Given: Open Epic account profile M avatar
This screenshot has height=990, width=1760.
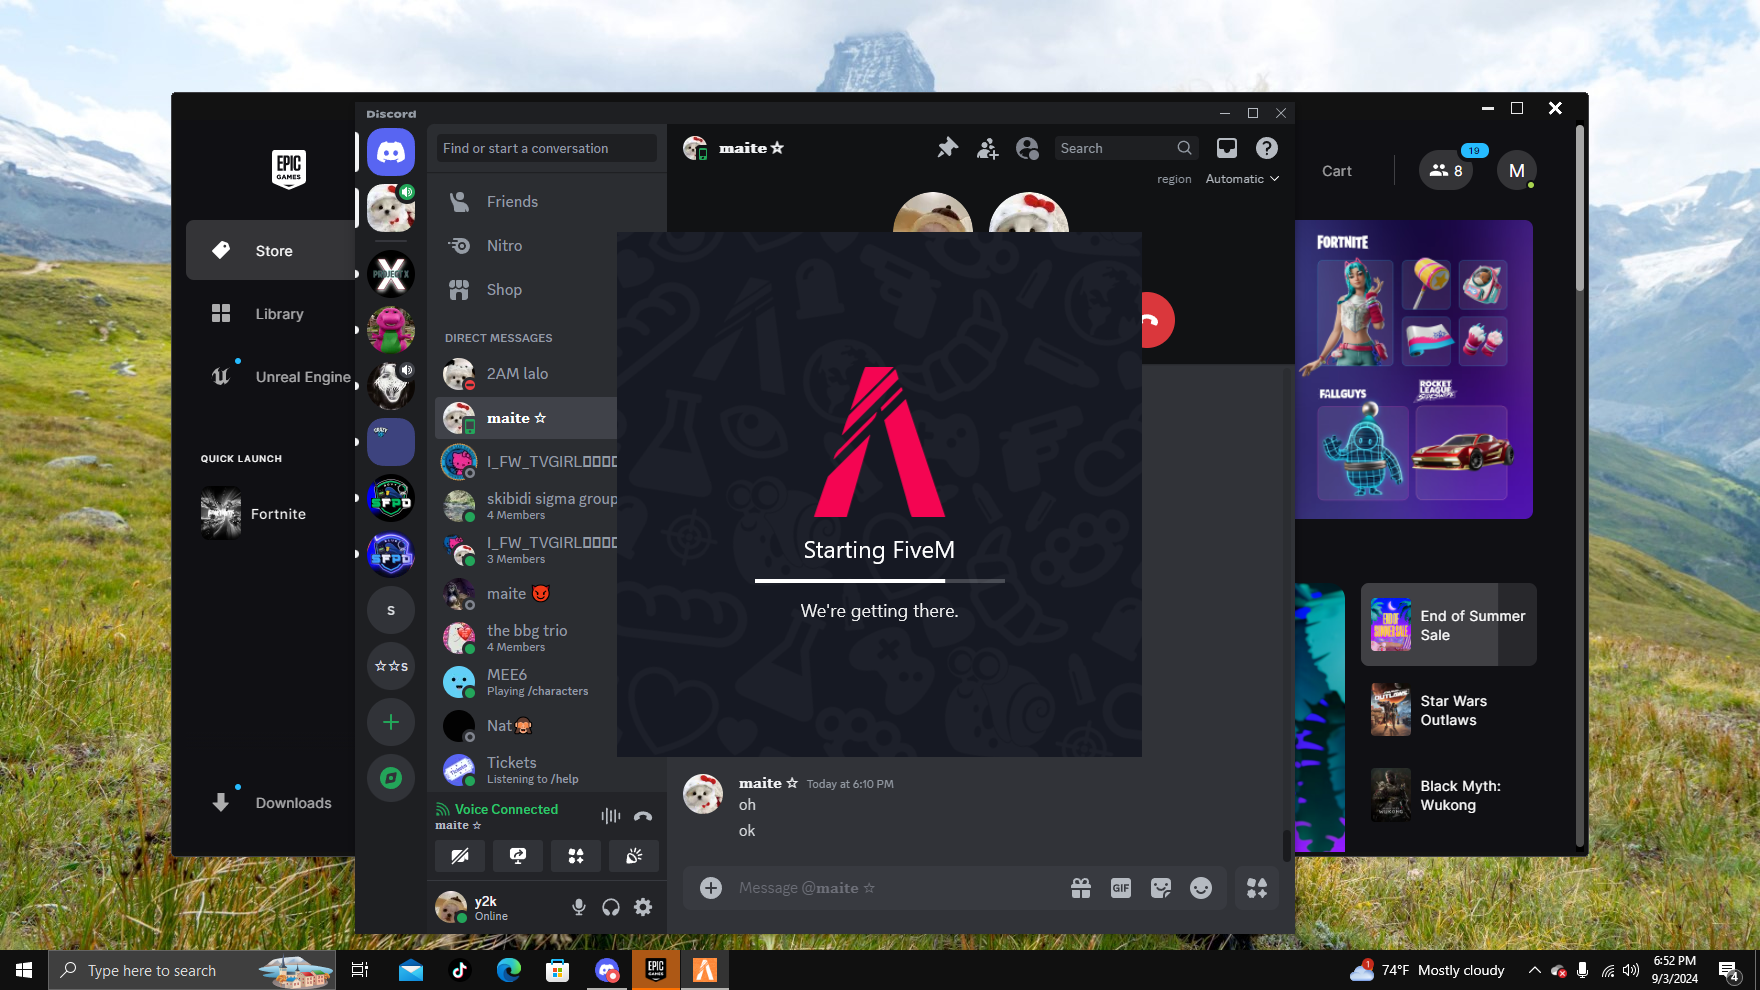Looking at the screenshot, I should (x=1517, y=170).
